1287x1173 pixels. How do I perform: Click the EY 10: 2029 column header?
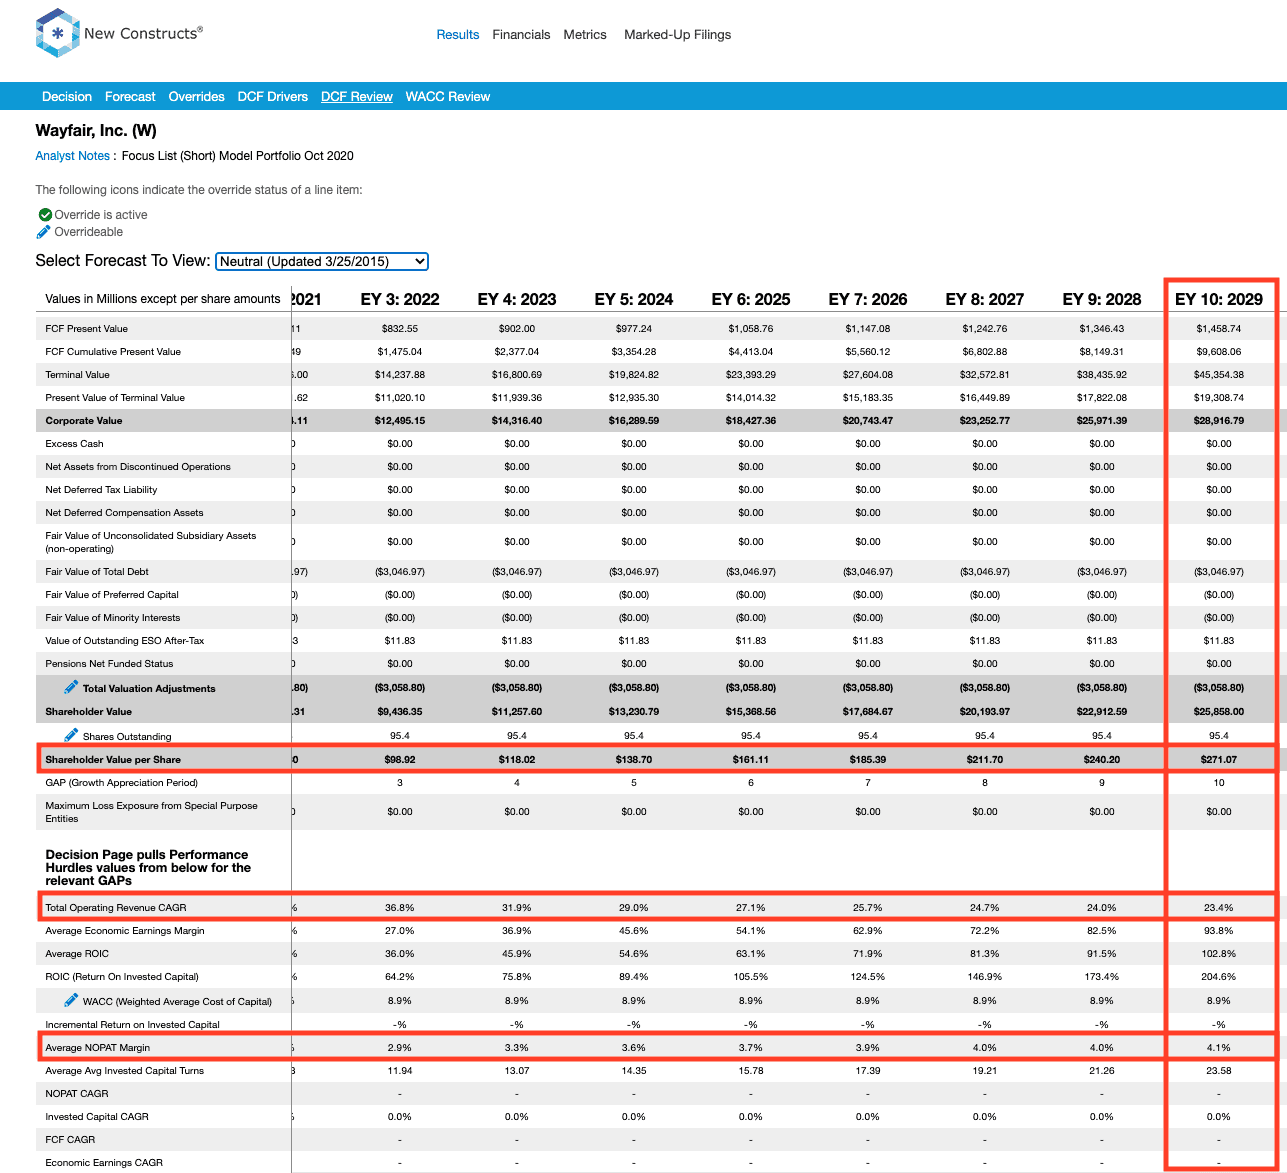[1218, 299]
